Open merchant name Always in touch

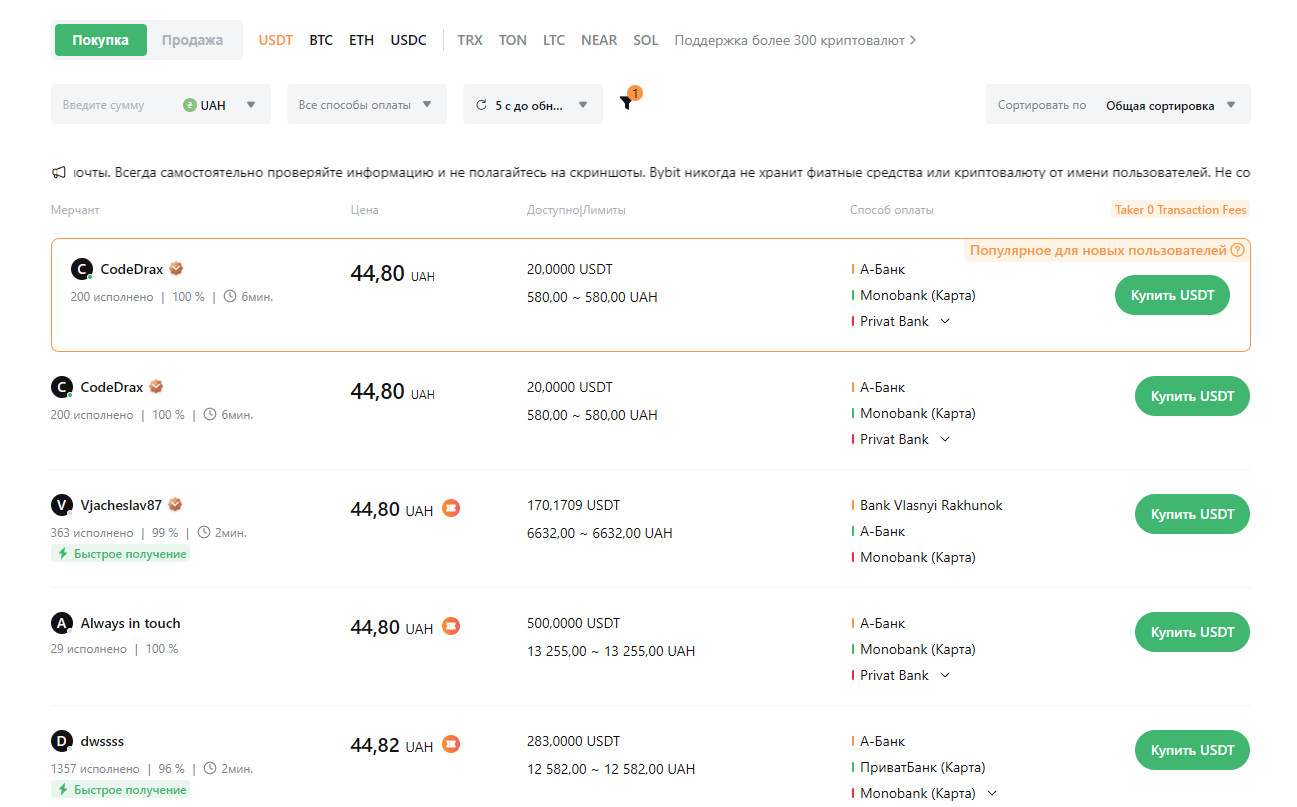click(131, 623)
